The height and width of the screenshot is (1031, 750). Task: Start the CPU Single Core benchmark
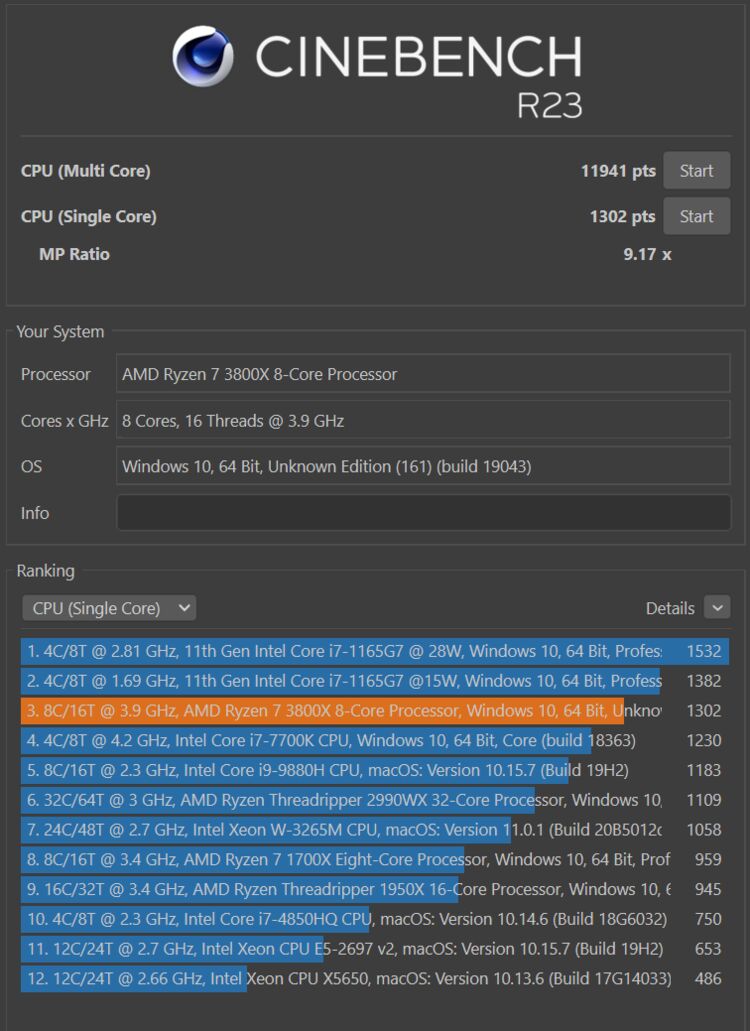point(696,216)
